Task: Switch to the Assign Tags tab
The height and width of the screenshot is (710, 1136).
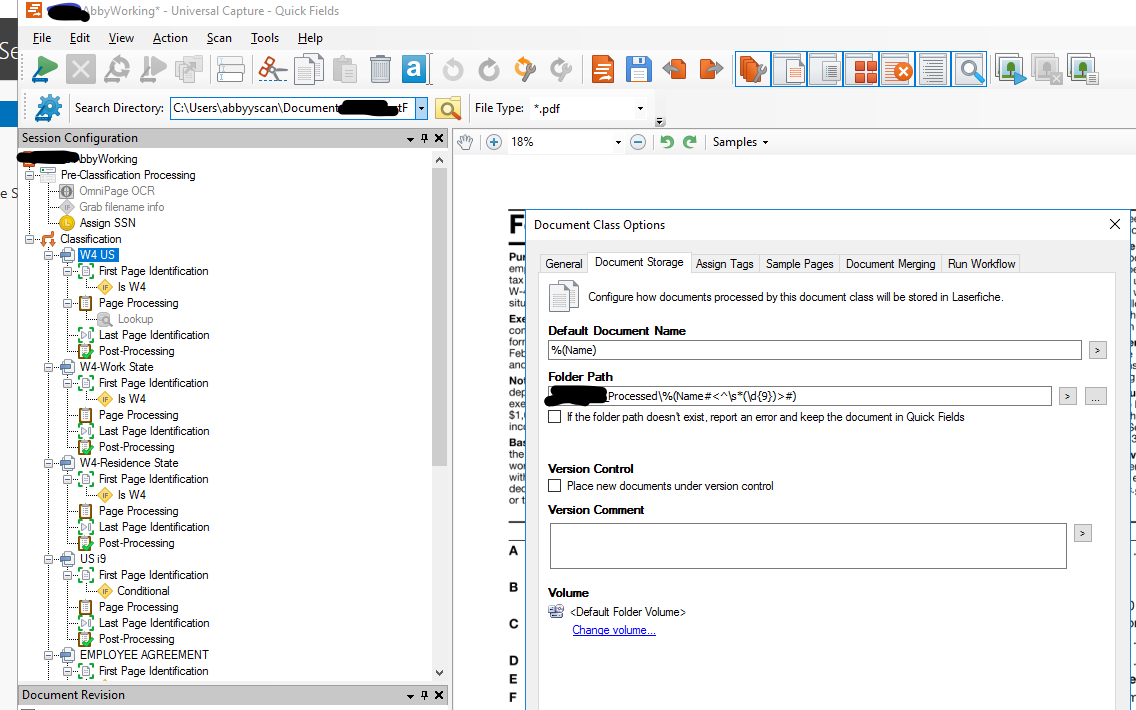Action: (x=724, y=264)
